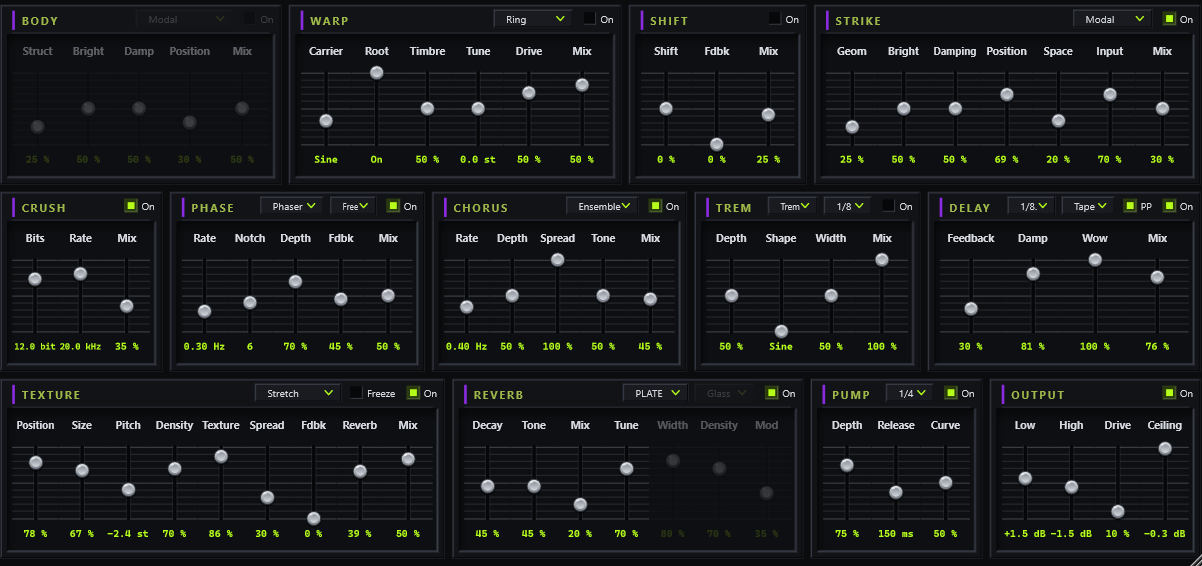Click the Texture Fdbk slider knob
The width and height of the screenshot is (1202, 566).
coord(314,518)
